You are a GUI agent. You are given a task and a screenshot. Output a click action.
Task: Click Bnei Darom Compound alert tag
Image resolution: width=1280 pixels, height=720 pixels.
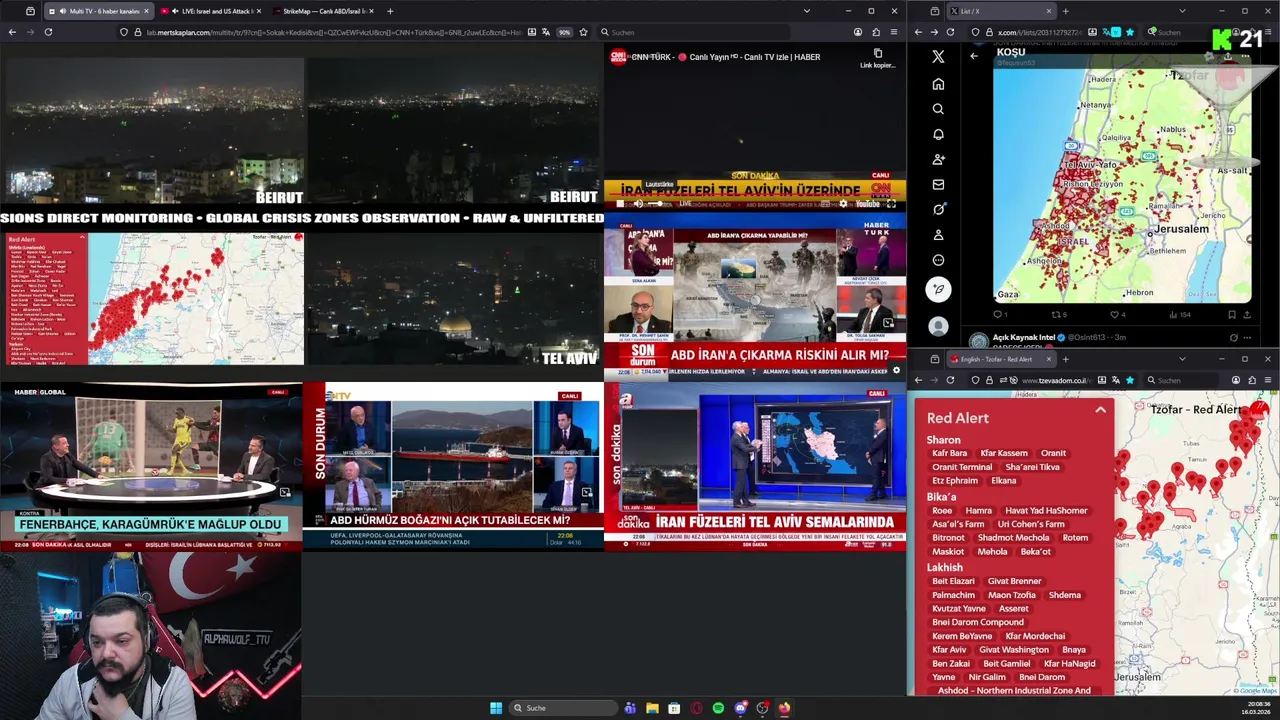point(978,622)
